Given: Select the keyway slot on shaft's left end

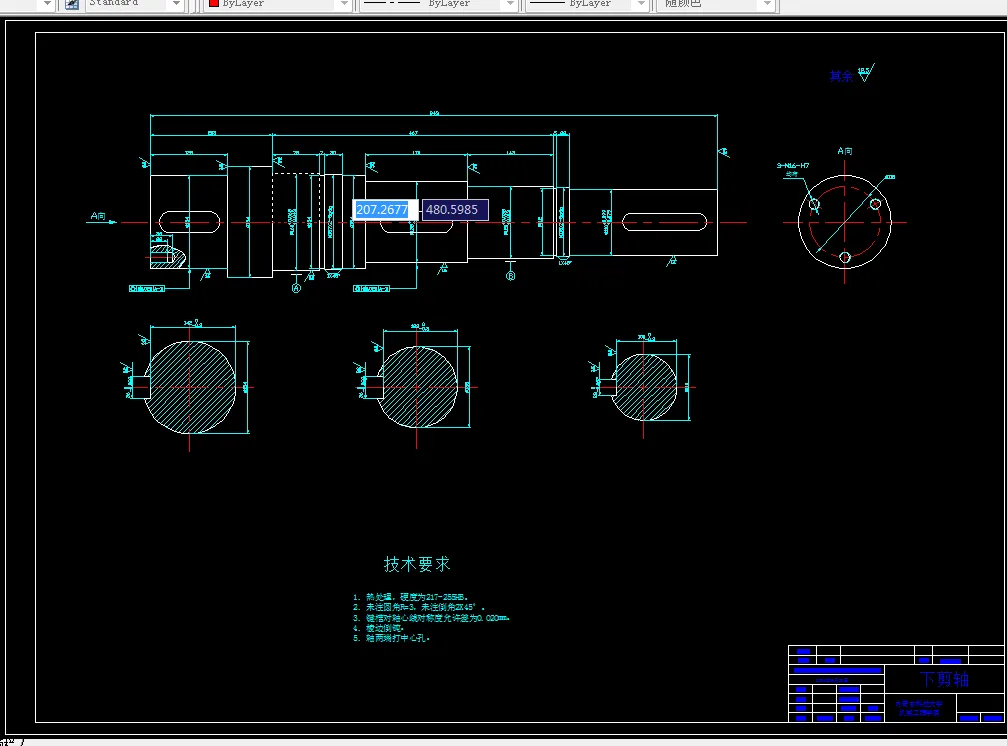Looking at the screenshot, I should (x=189, y=222).
